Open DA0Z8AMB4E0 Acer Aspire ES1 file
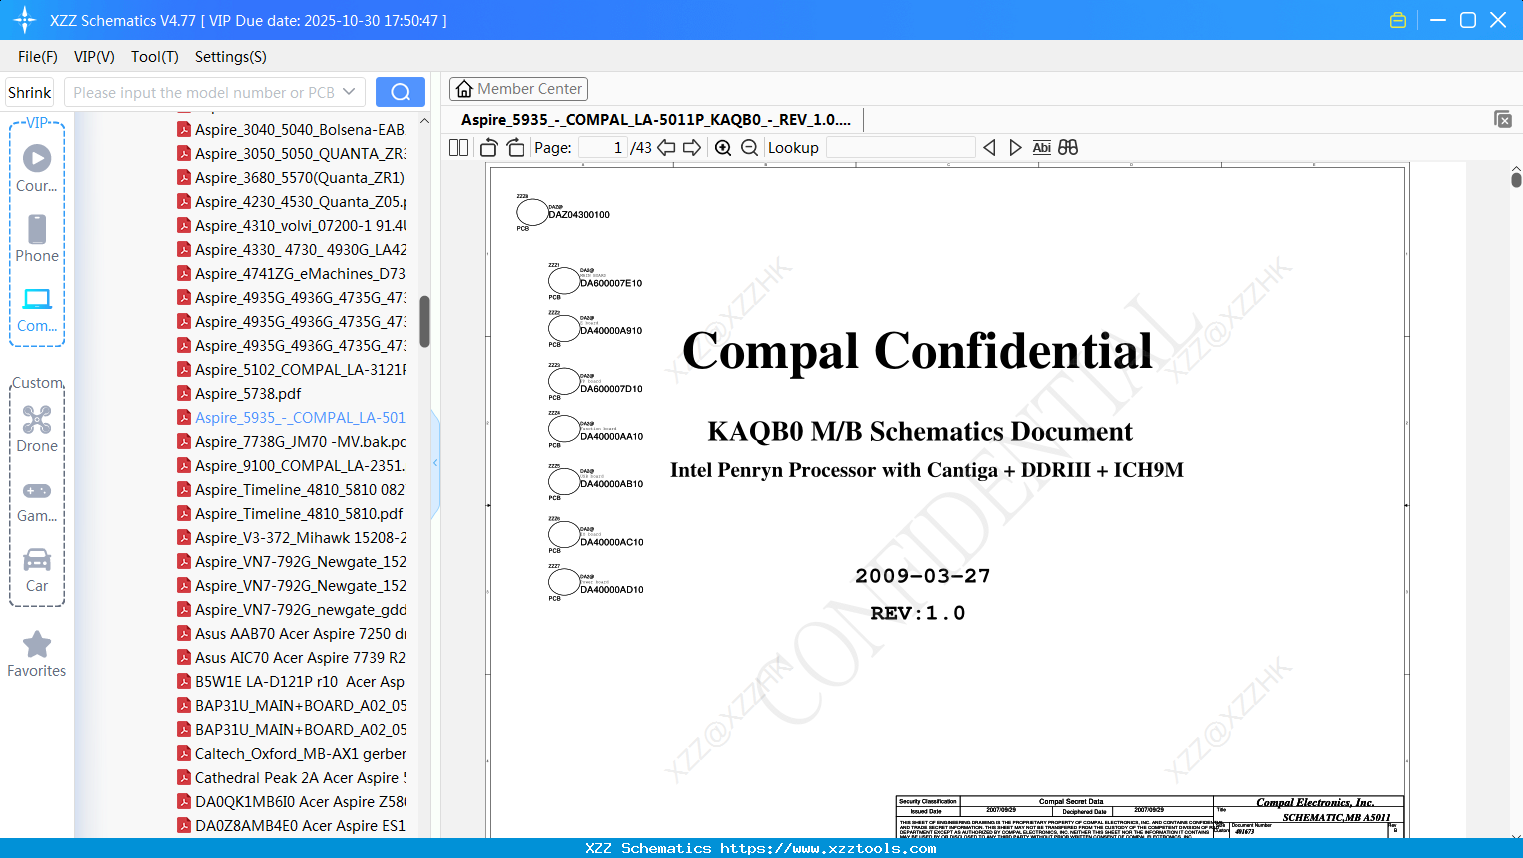Screen dimensions: 1523x858 coord(291,825)
